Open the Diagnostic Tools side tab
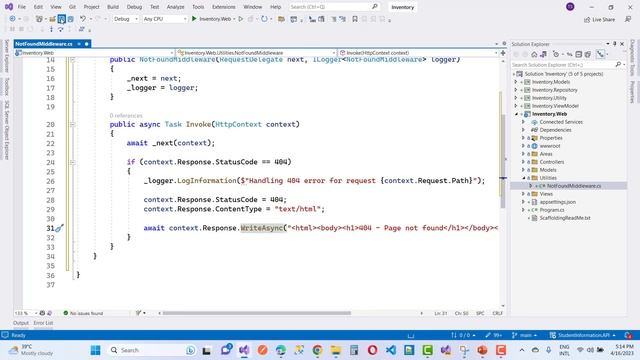This screenshot has height=360, width=640. 633,58
